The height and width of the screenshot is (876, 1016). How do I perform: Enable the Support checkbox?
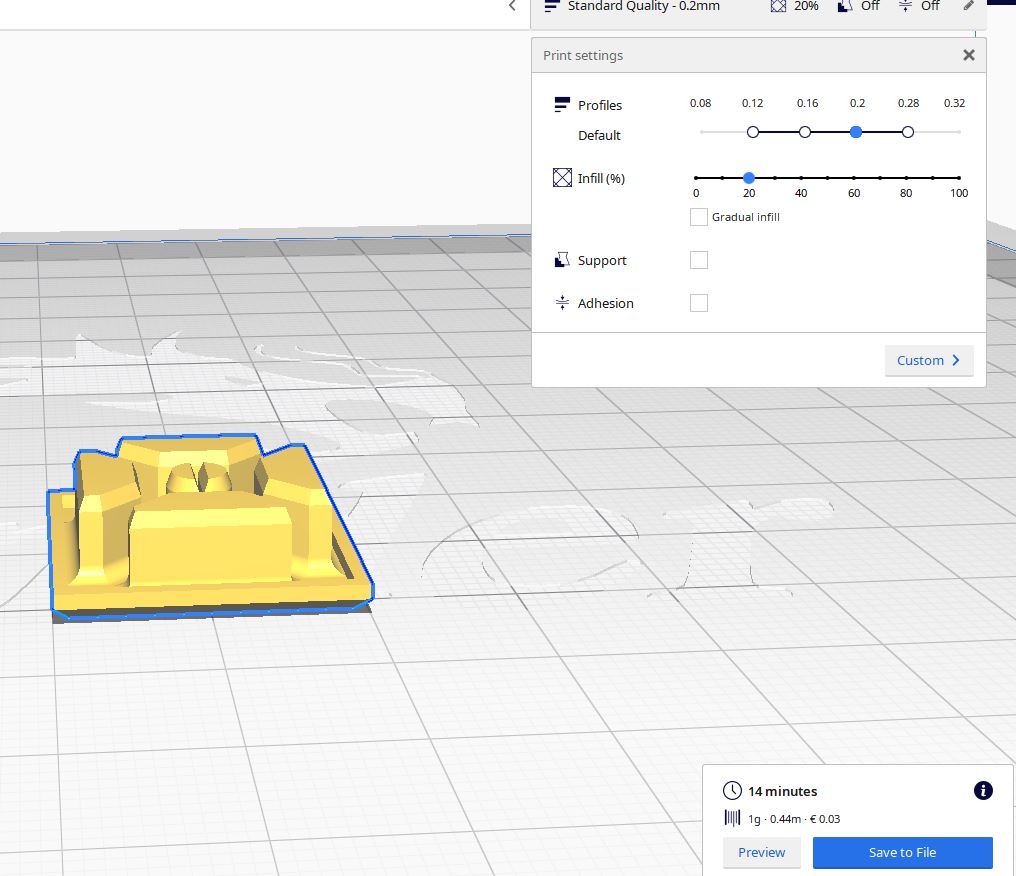[x=698, y=260]
